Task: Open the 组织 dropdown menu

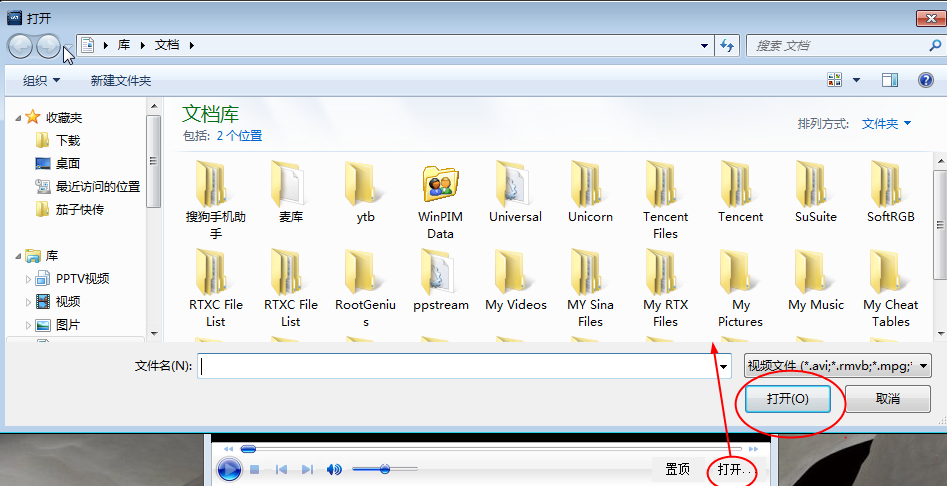Action: pyautogui.click(x=42, y=80)
